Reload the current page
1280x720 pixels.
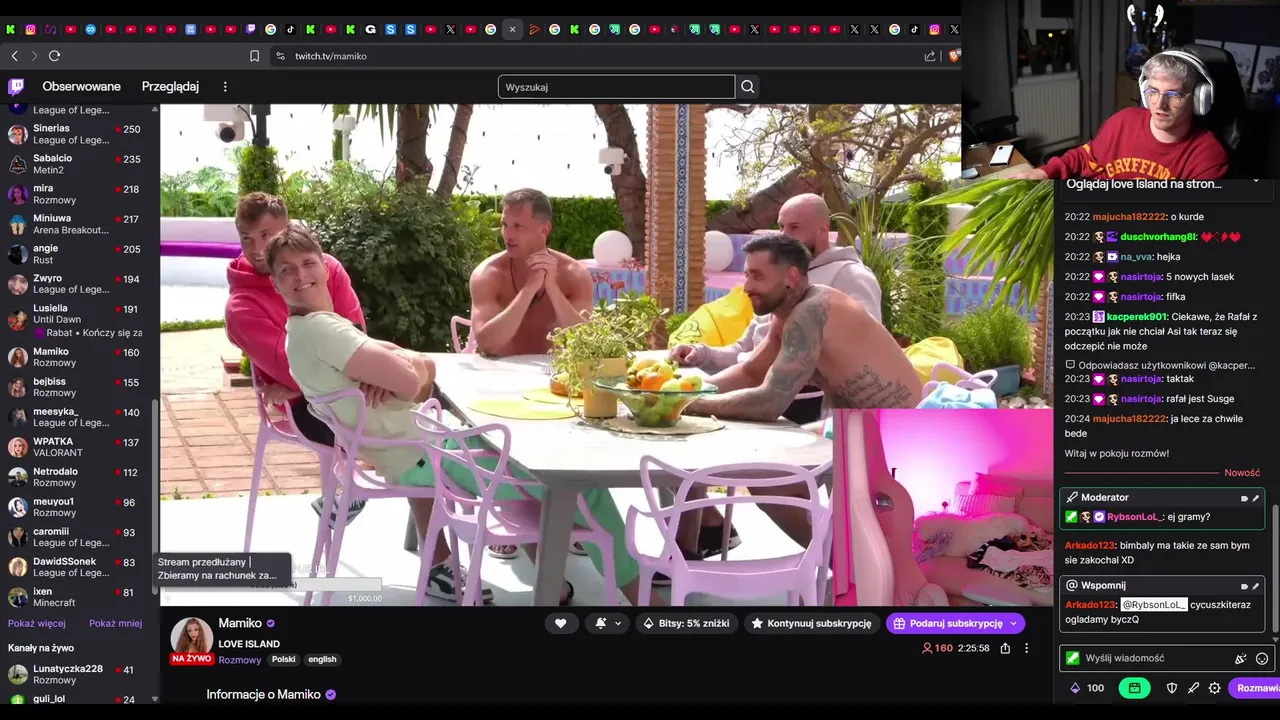click(54, 56)
